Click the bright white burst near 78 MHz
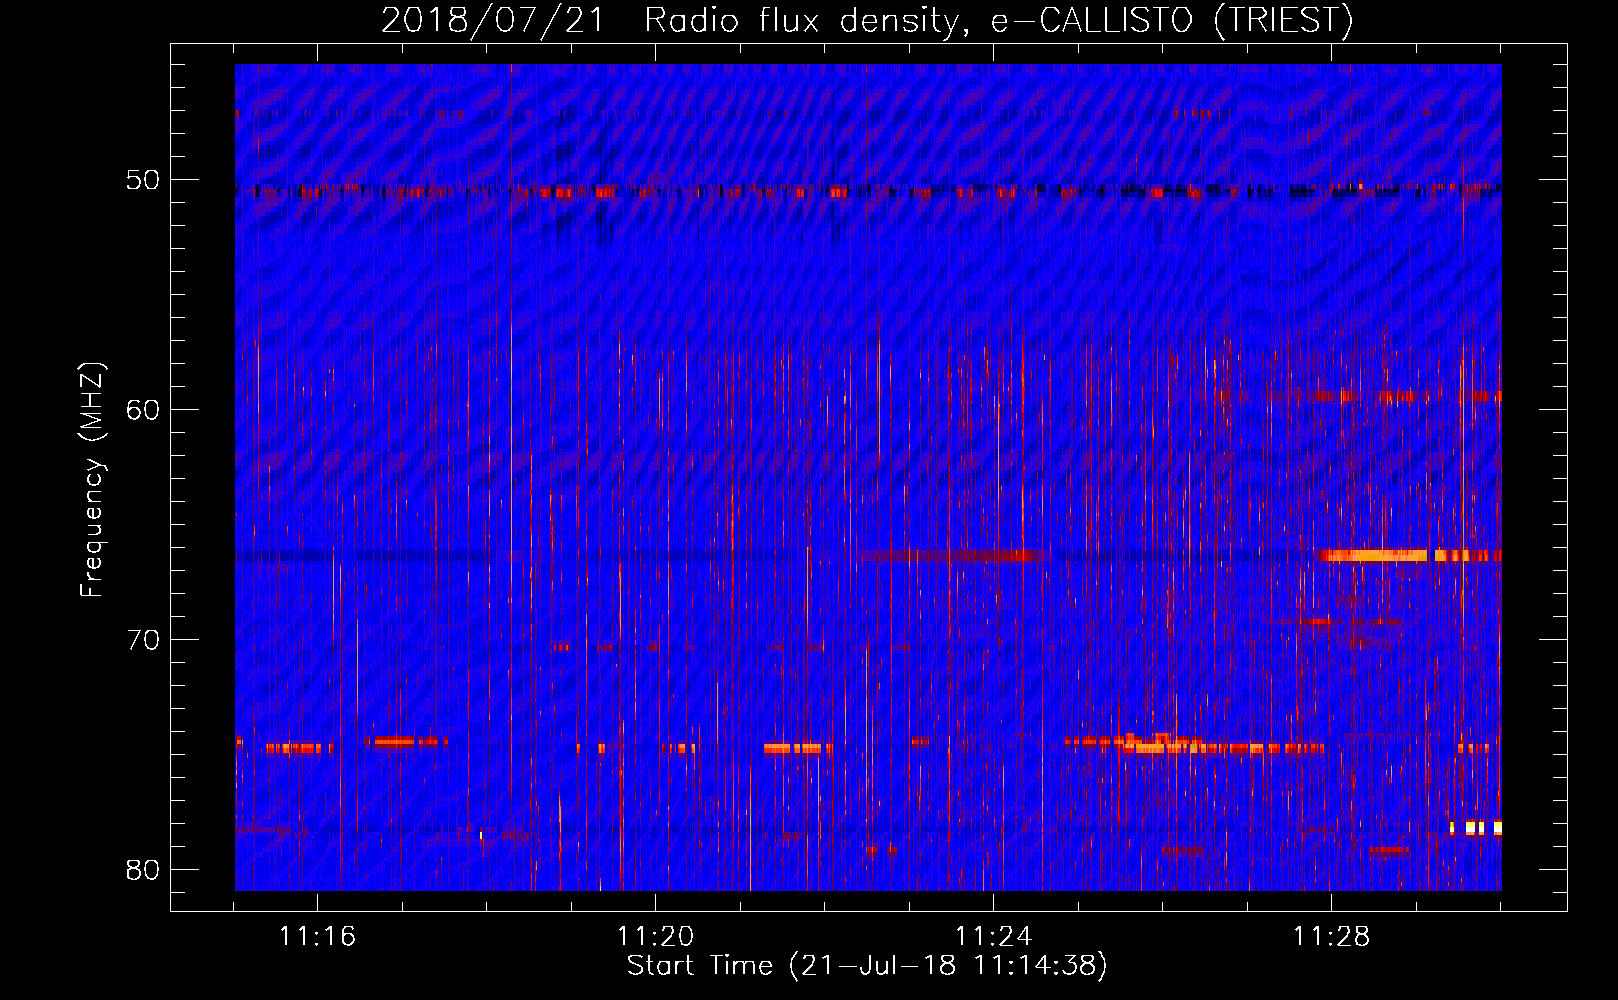Image resolution: width=1618 pixels, height=1000 pixels. (x=1476, y=827)
